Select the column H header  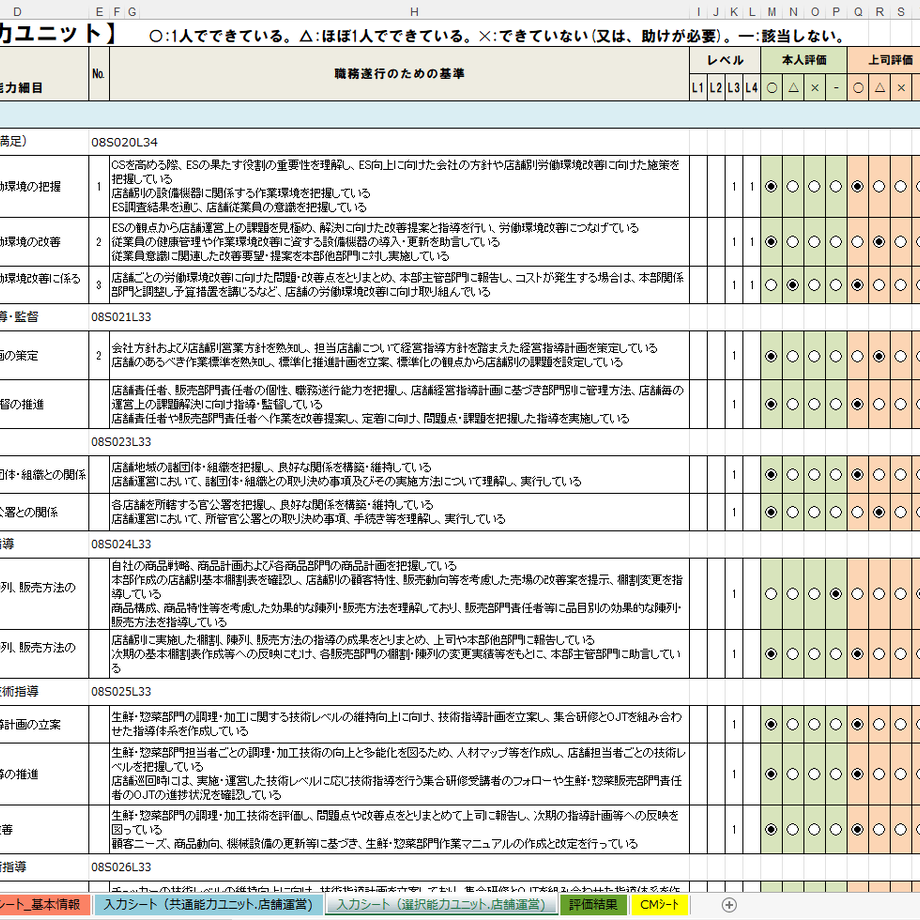(414, 12)
